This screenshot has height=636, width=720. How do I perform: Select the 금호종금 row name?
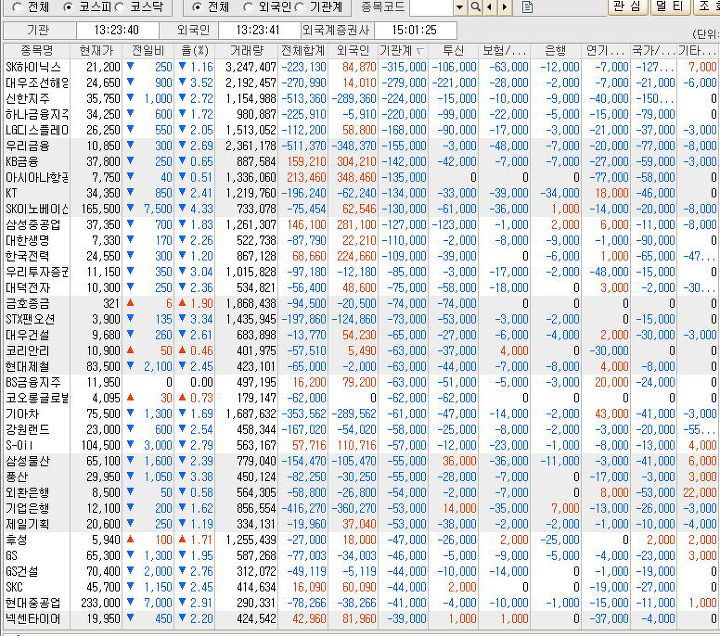27,304
